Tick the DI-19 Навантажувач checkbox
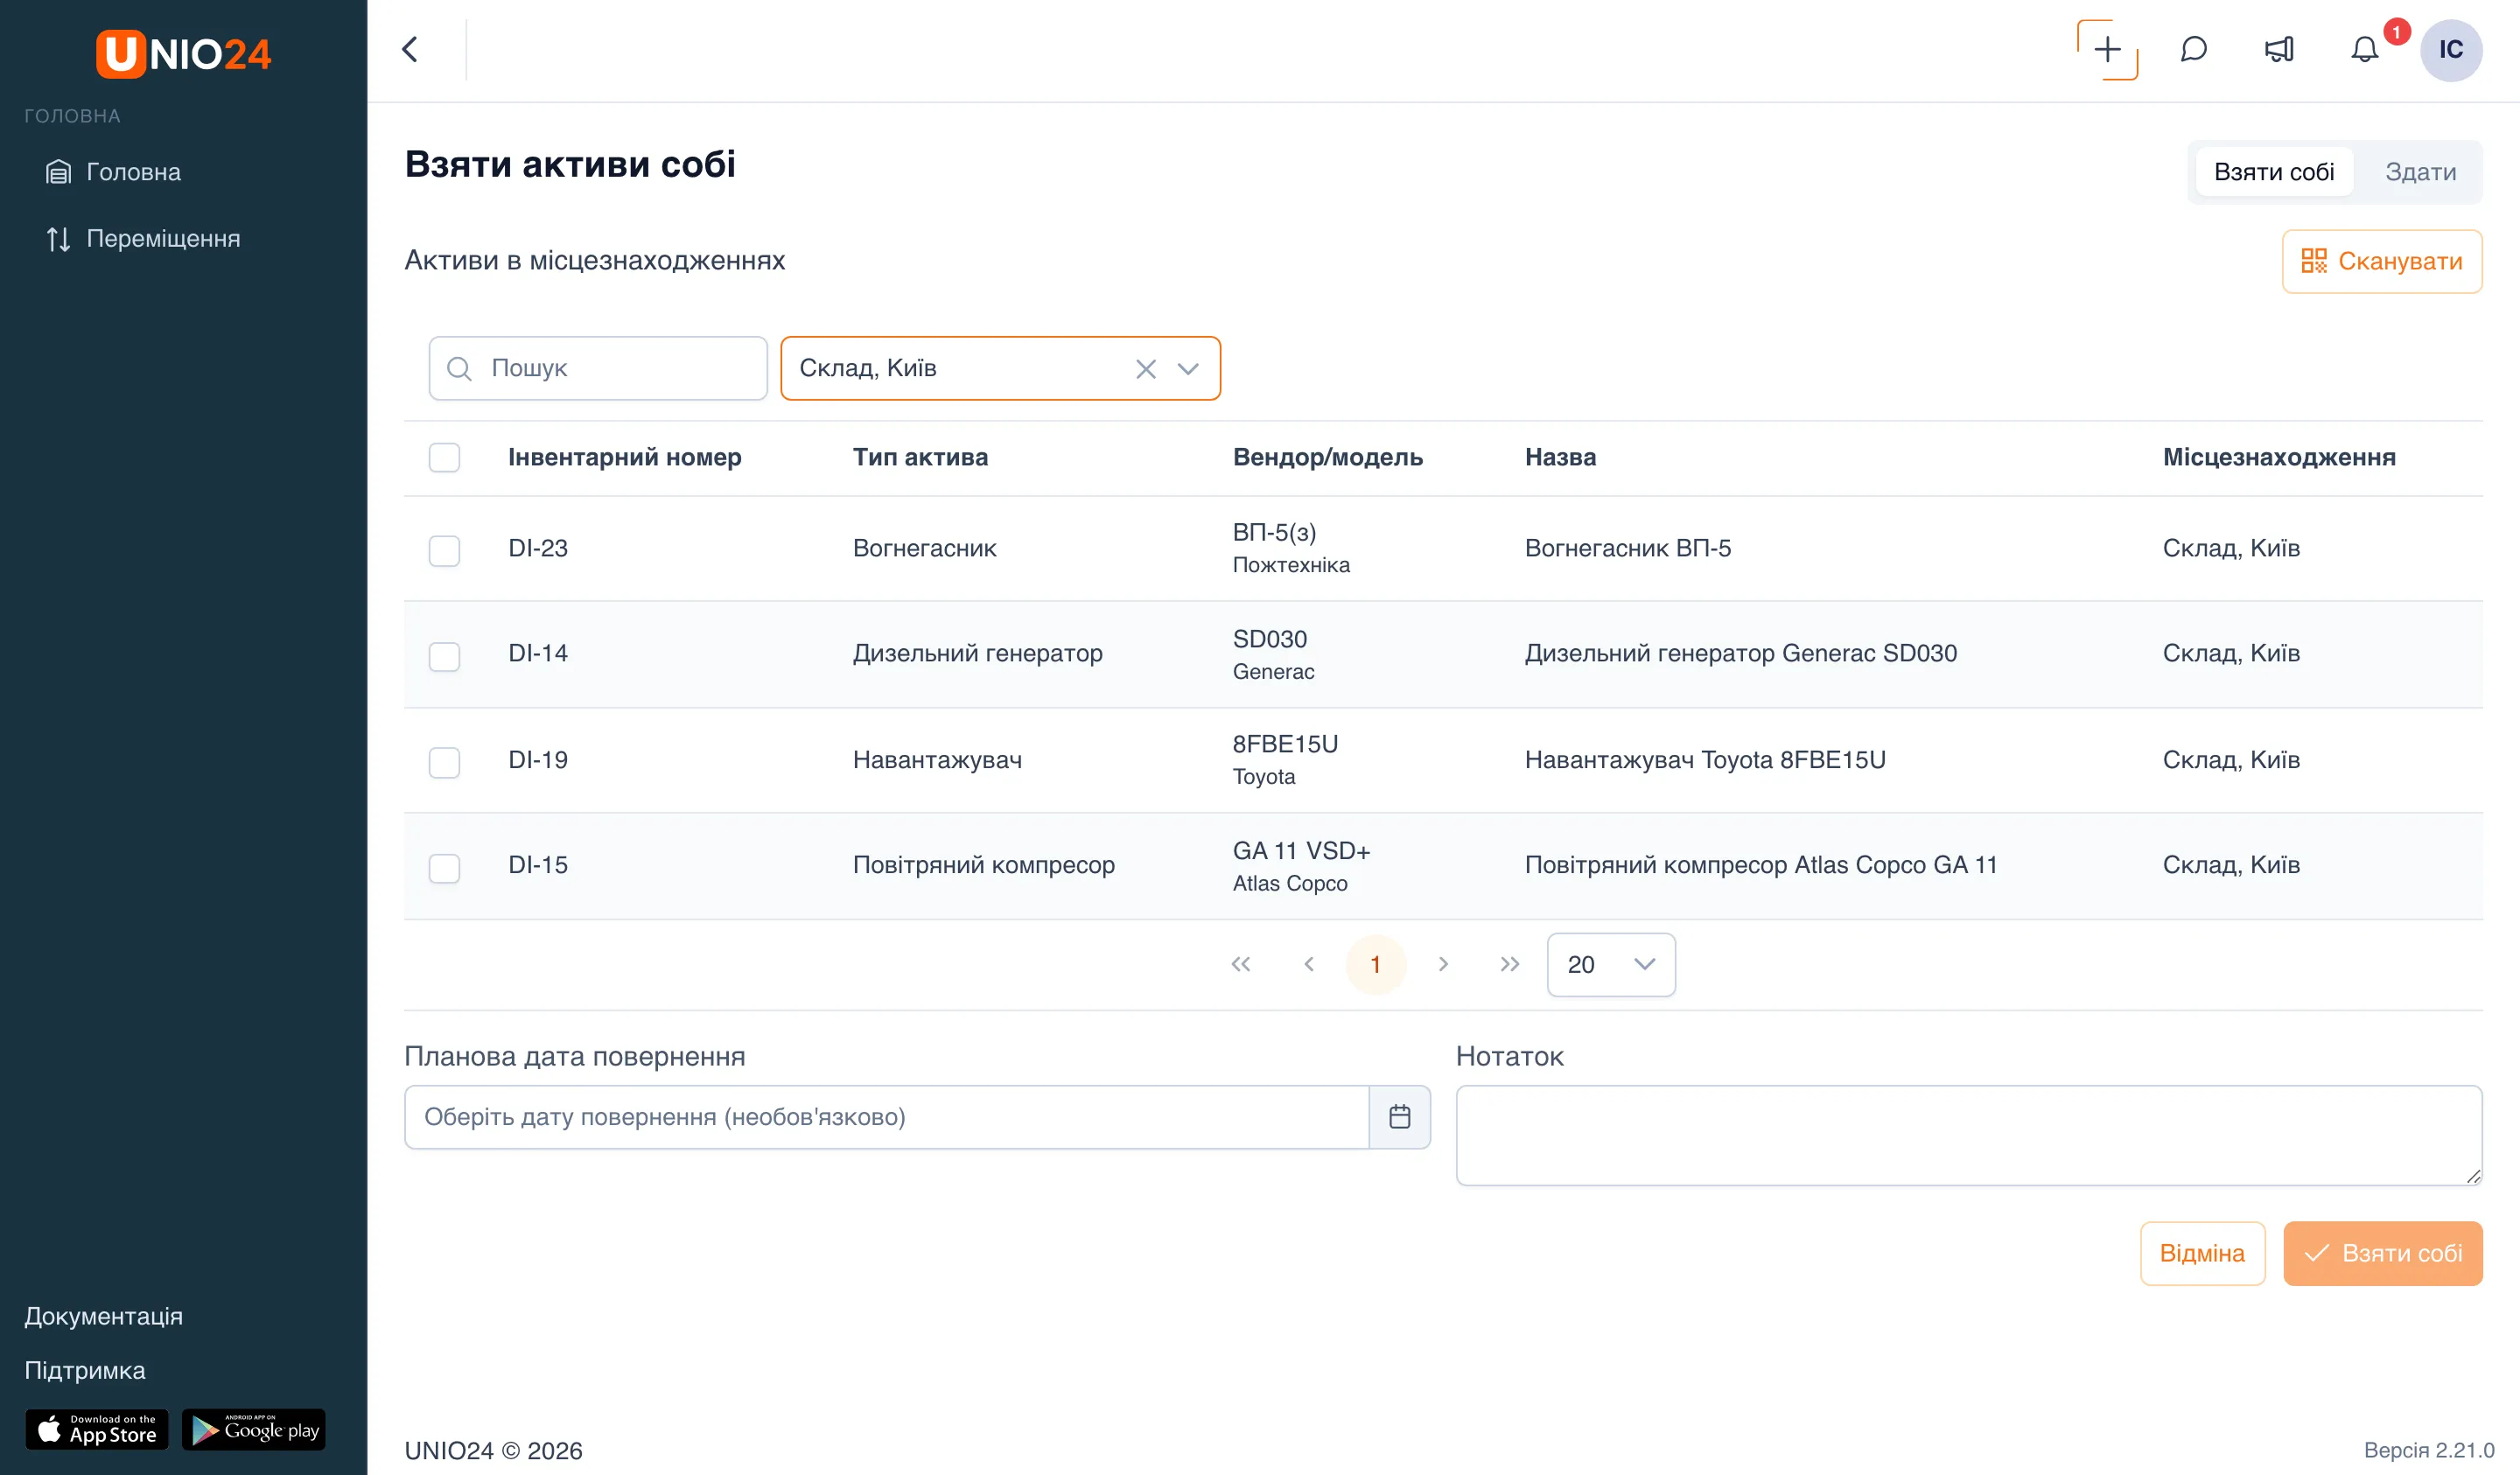The height and width of the screenshot is (1475, 2520). pos(444,762)
